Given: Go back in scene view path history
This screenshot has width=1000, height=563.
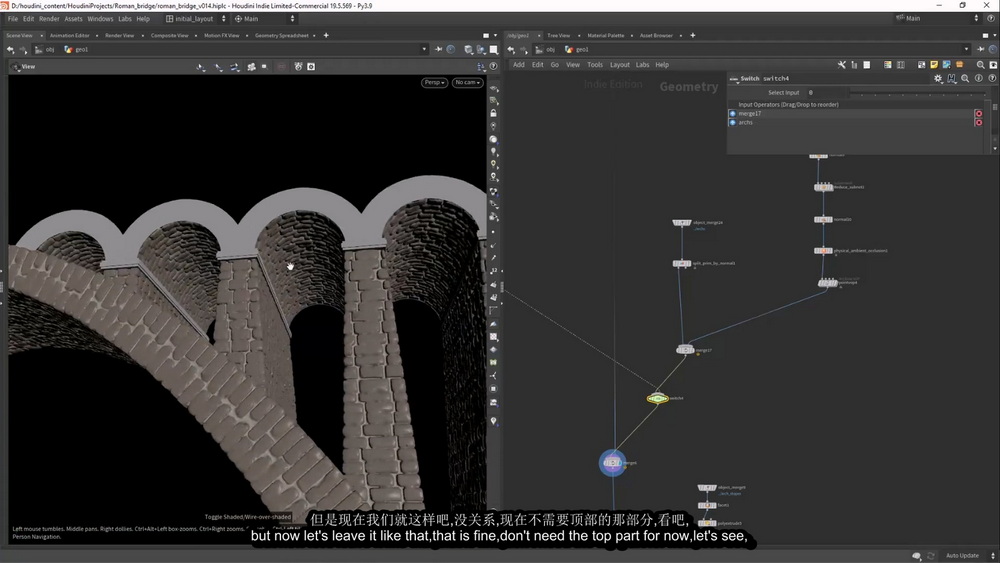Looking at the screenshot, I should coord(10,49).
